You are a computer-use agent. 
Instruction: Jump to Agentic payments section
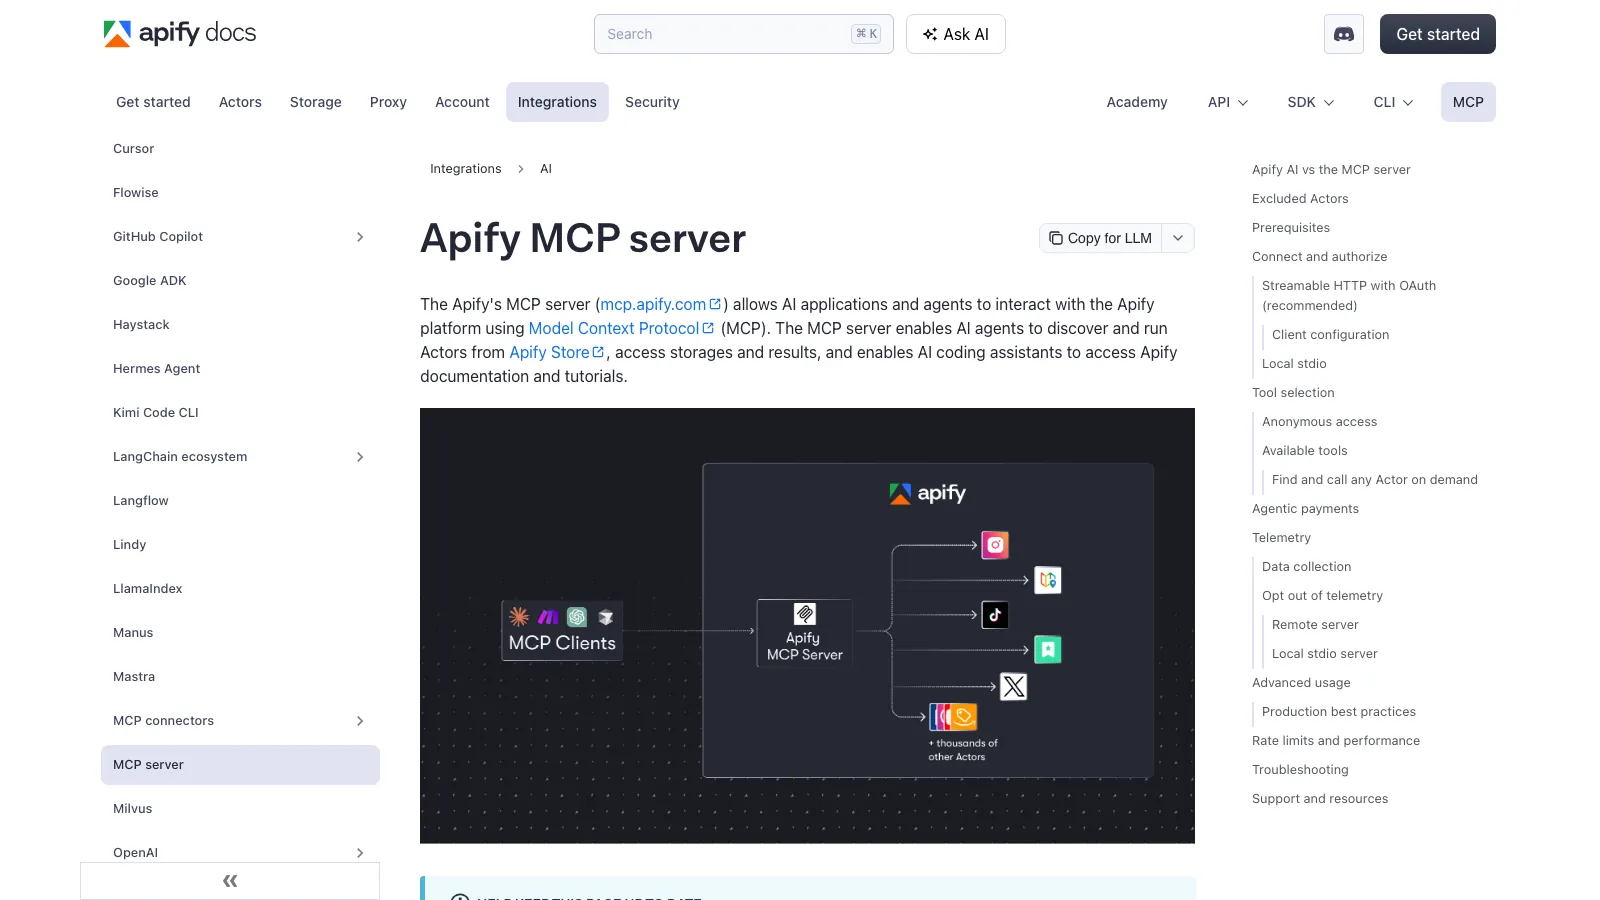(x=1305, y=509)
